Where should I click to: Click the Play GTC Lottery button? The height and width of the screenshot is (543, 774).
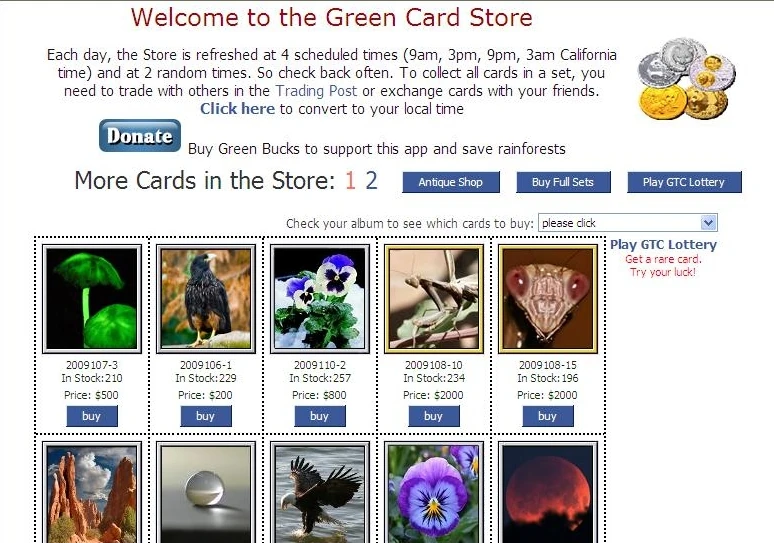tap(684, 182)
